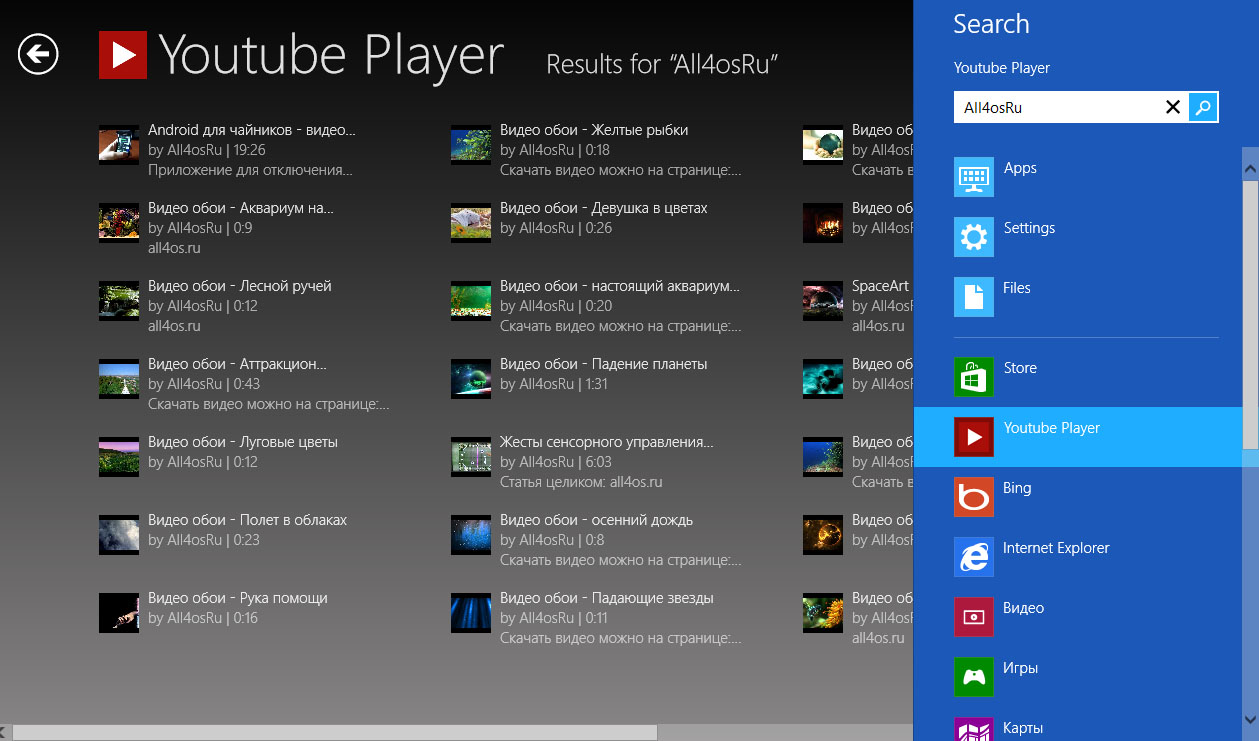Open title 'Видео обои - Девушка в цветах'
The image size is (1259, 741).
(x=604, y=208)
